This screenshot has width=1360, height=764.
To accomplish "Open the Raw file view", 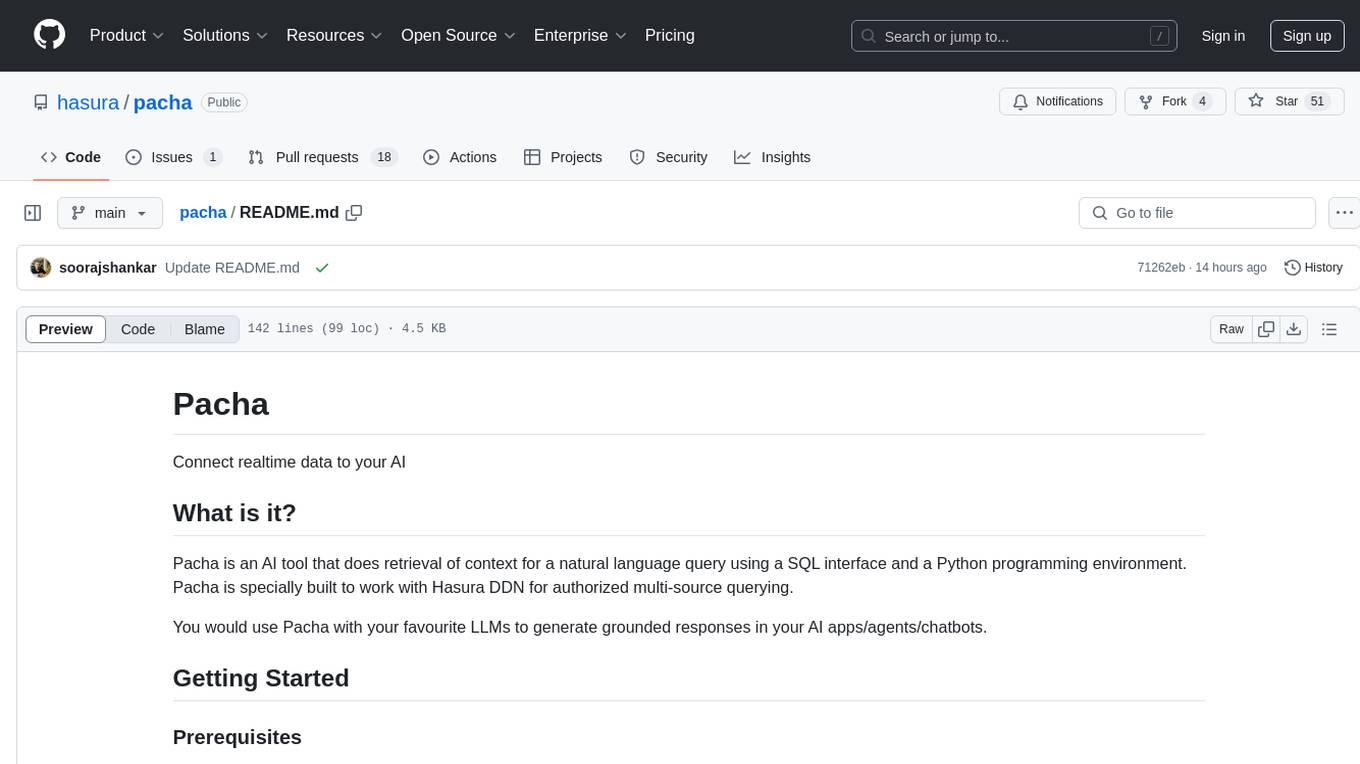I will click(x=1231, y=329).
